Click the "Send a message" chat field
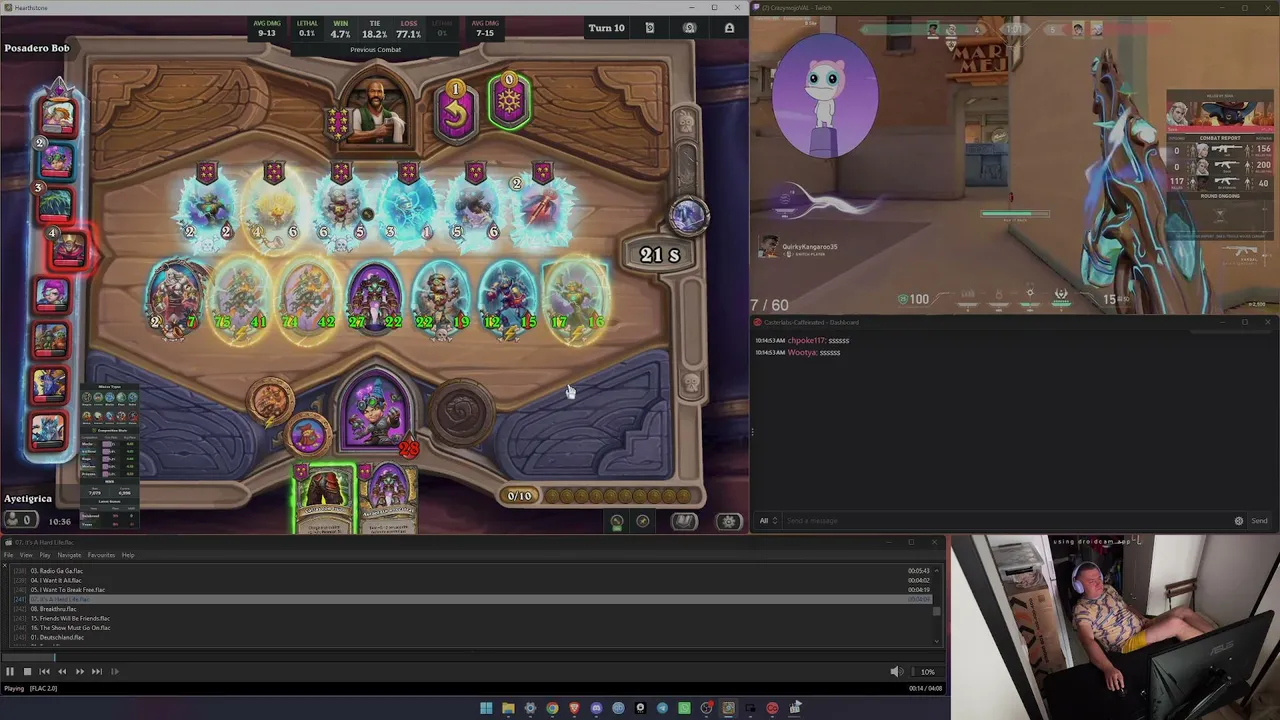The image size is (1280, 720). click(1008, 521)
